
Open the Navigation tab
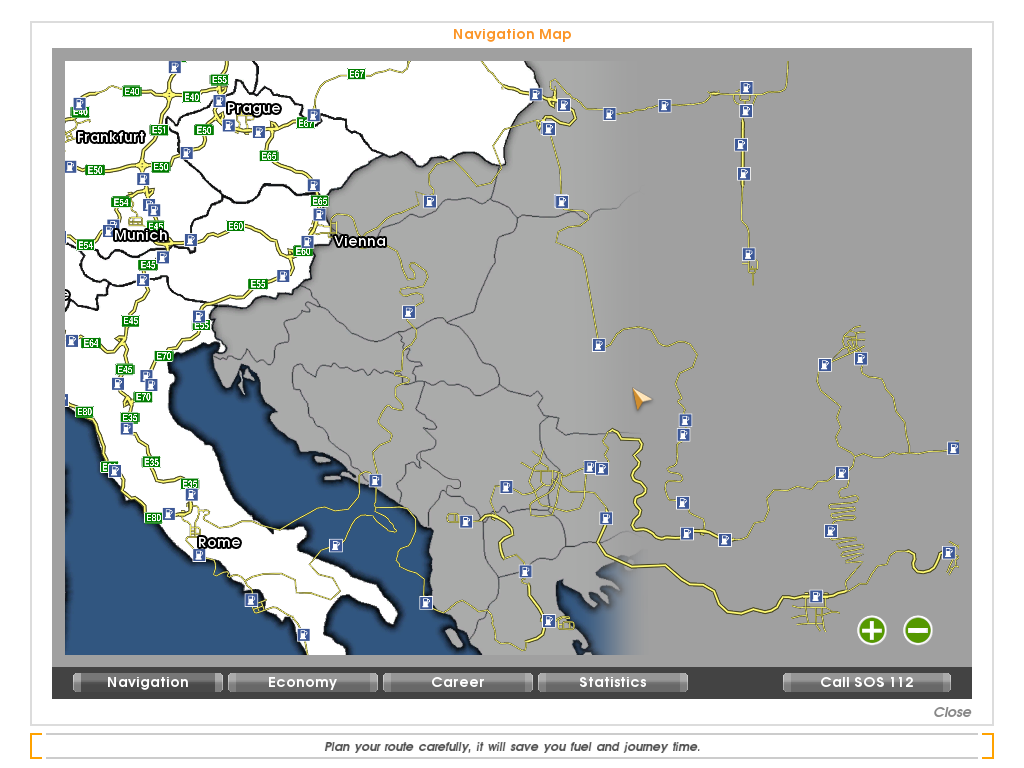pos(148,682)
